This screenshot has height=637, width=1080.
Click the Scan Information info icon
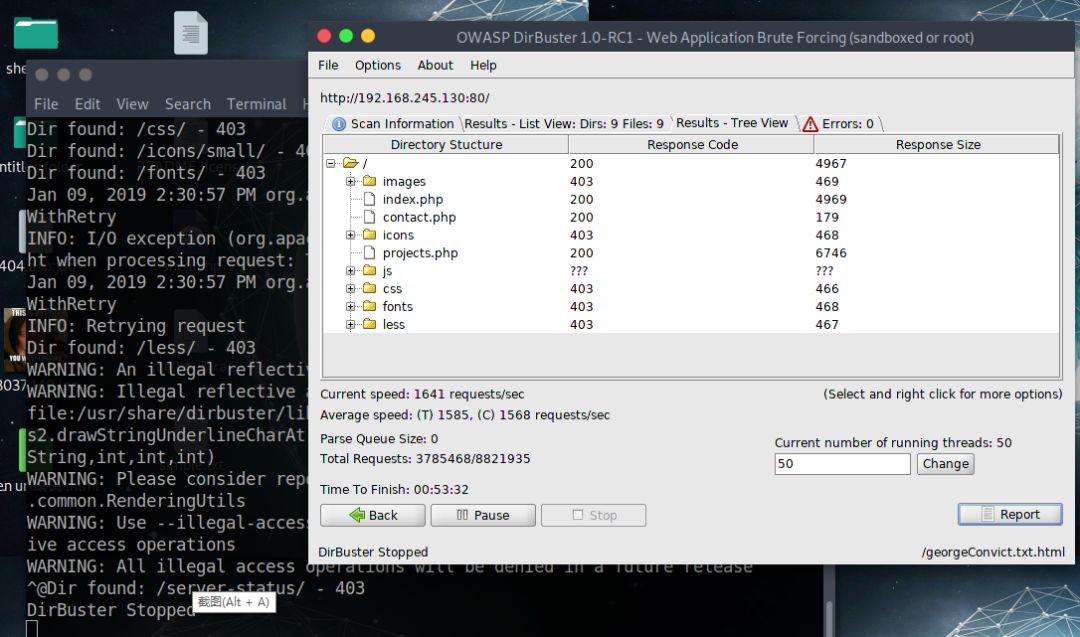339,124
